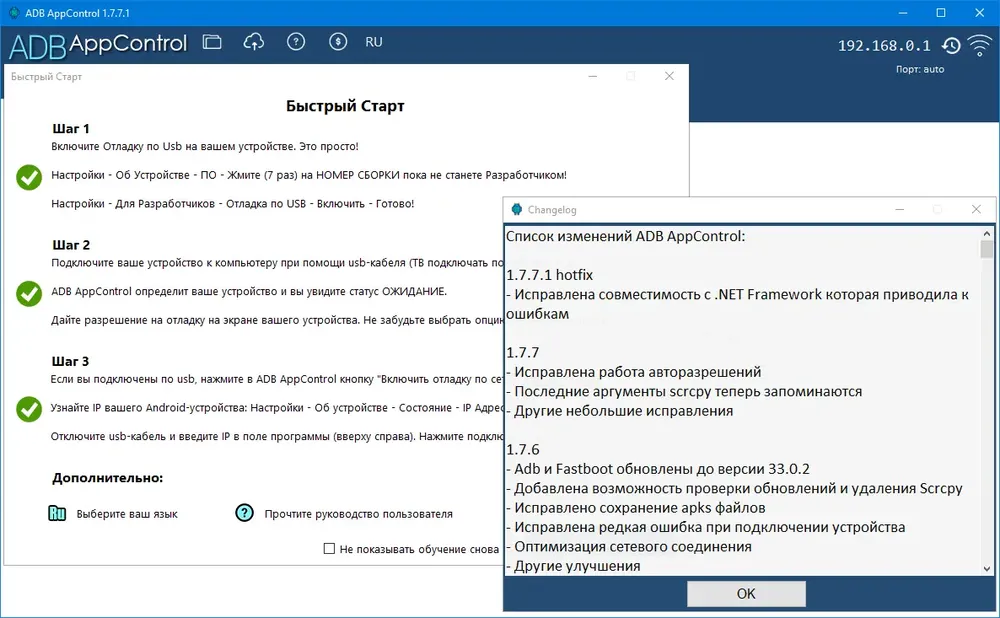Click question icon next to user guide

[244, 513]
